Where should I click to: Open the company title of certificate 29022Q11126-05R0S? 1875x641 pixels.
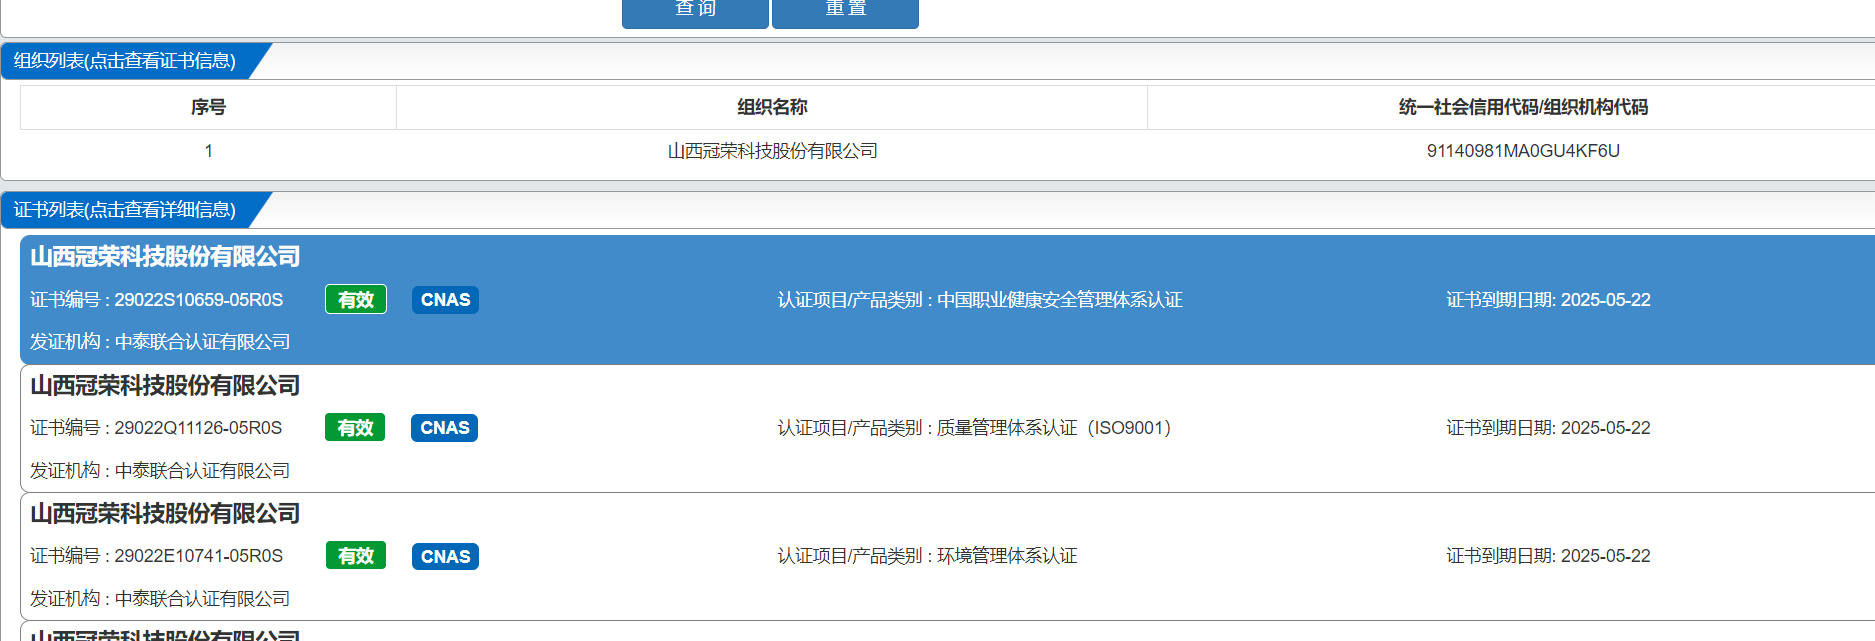click(165, 386)
